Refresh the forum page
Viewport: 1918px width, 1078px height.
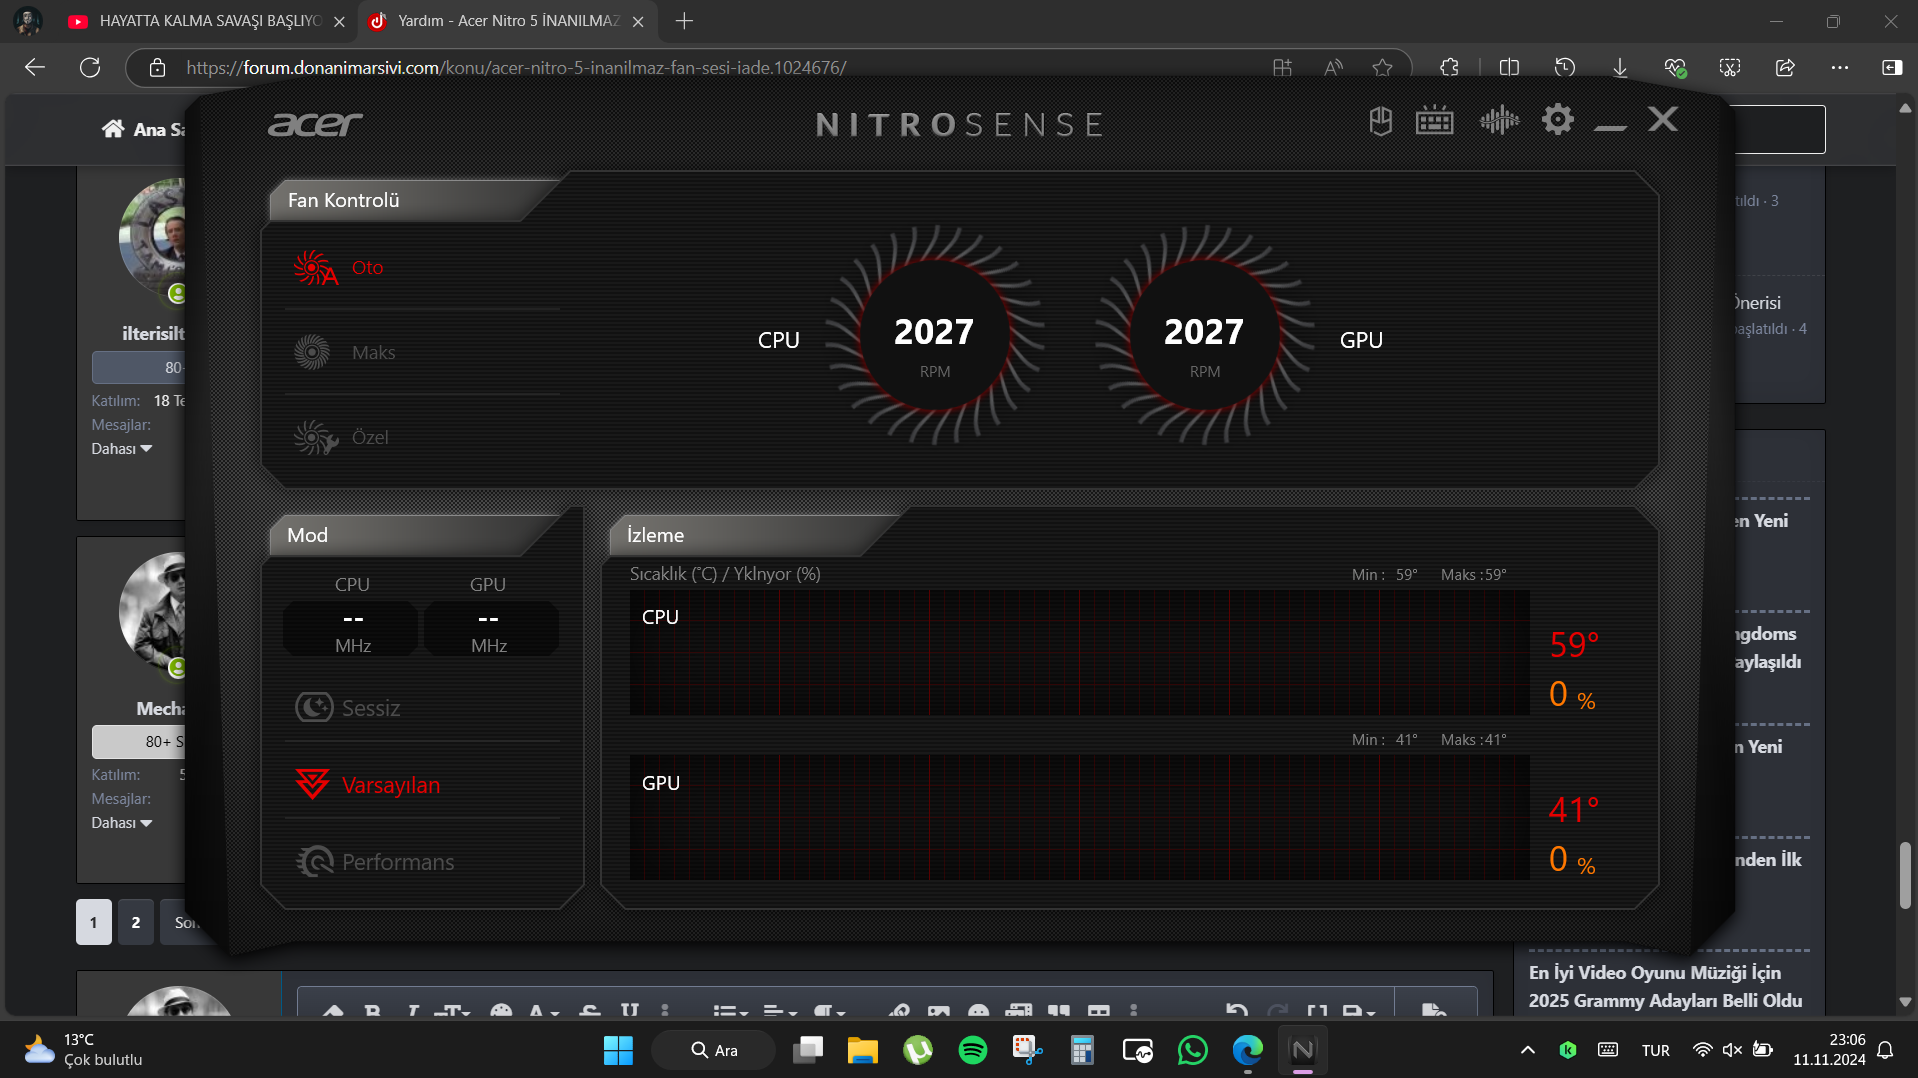pos(90,67)
